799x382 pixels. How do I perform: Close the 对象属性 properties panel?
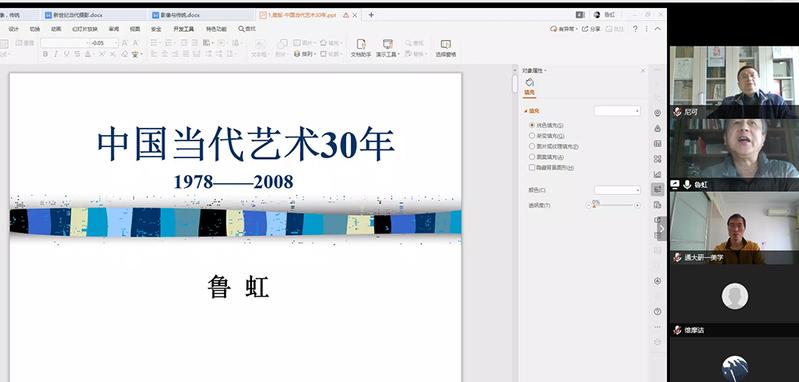[643, 70]
